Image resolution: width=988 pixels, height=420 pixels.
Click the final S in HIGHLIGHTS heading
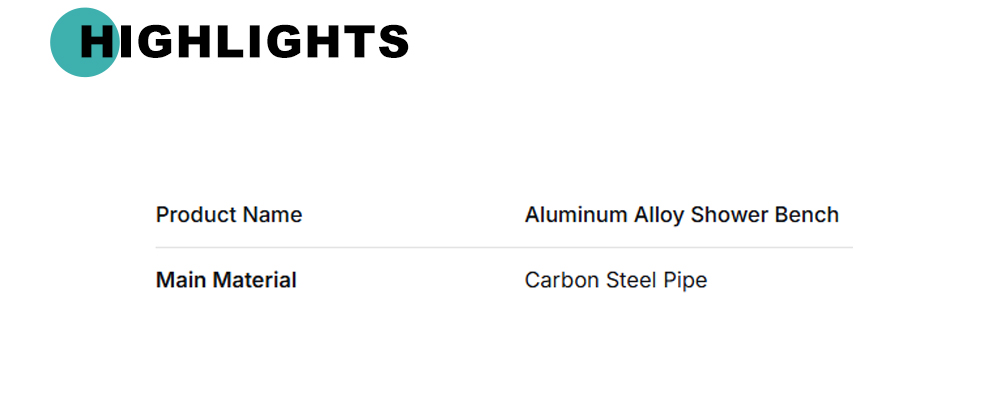pyautogui.click(x=390, y=42)
